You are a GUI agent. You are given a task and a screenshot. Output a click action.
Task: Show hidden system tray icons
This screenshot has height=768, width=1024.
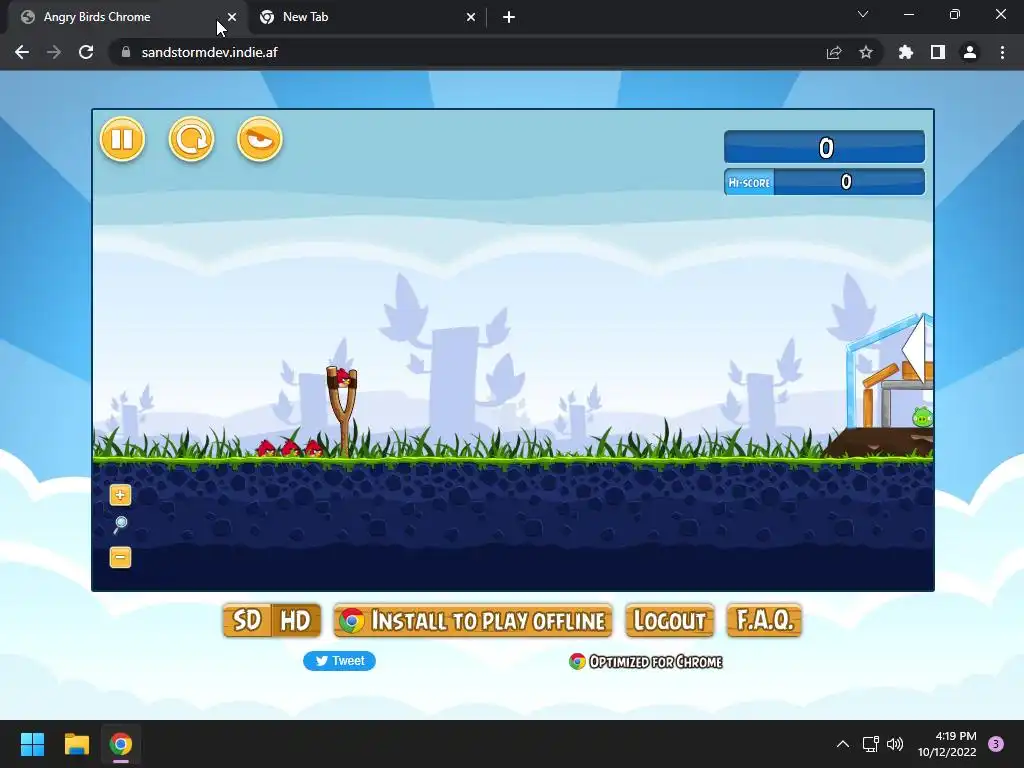(x=843, y=744)
